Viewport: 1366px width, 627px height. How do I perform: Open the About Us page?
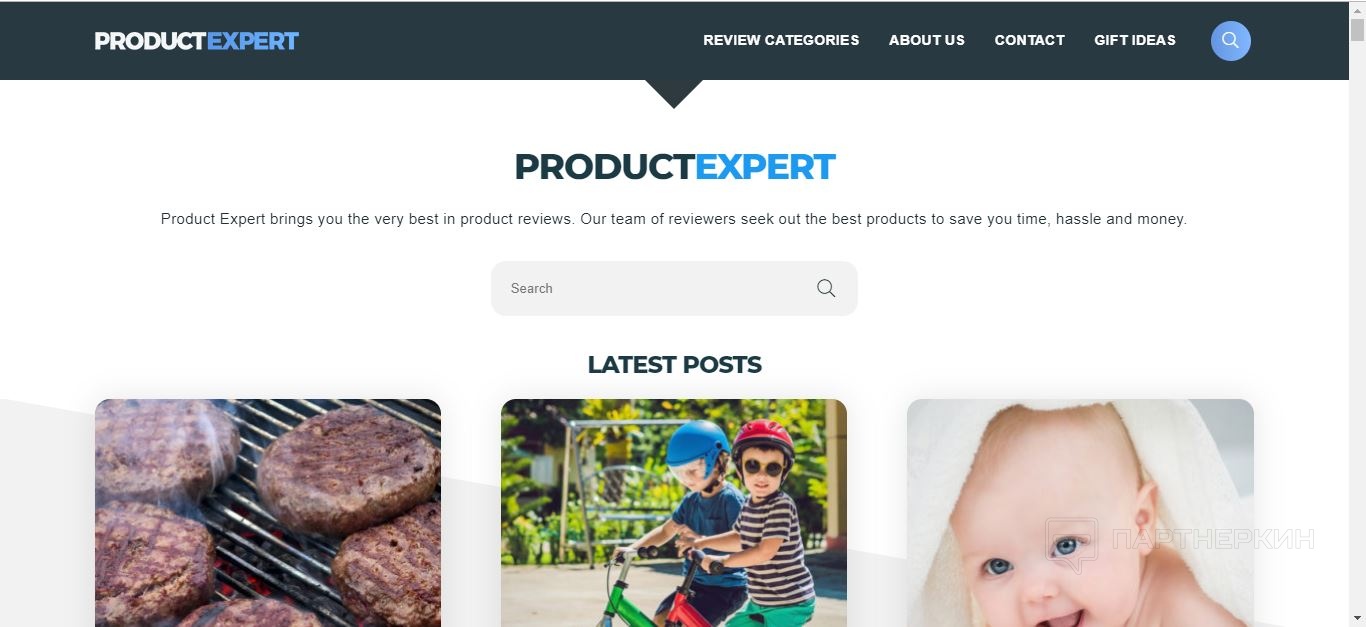[x=927, y=40]
